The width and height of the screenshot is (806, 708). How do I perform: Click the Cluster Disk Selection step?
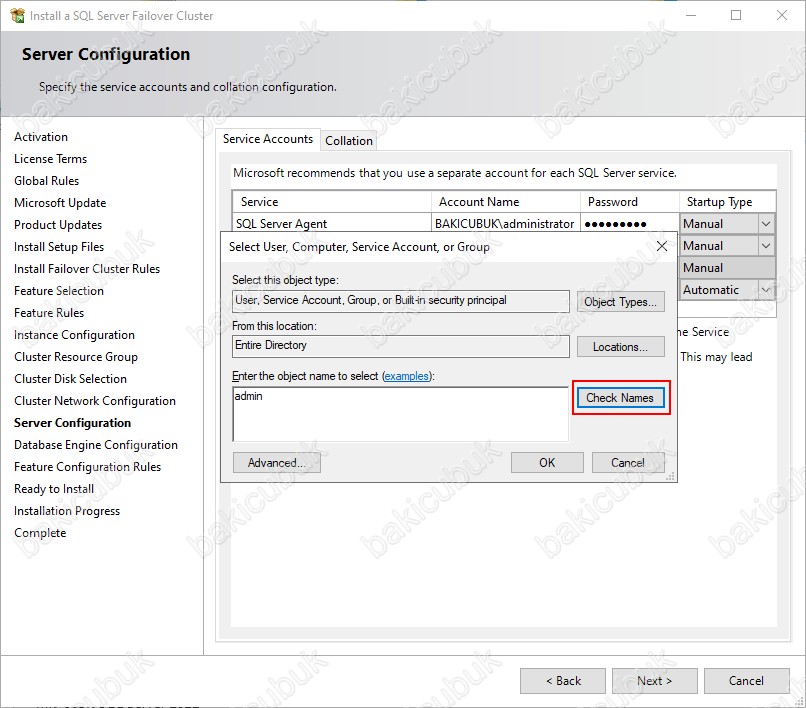[x=70, y=379]
